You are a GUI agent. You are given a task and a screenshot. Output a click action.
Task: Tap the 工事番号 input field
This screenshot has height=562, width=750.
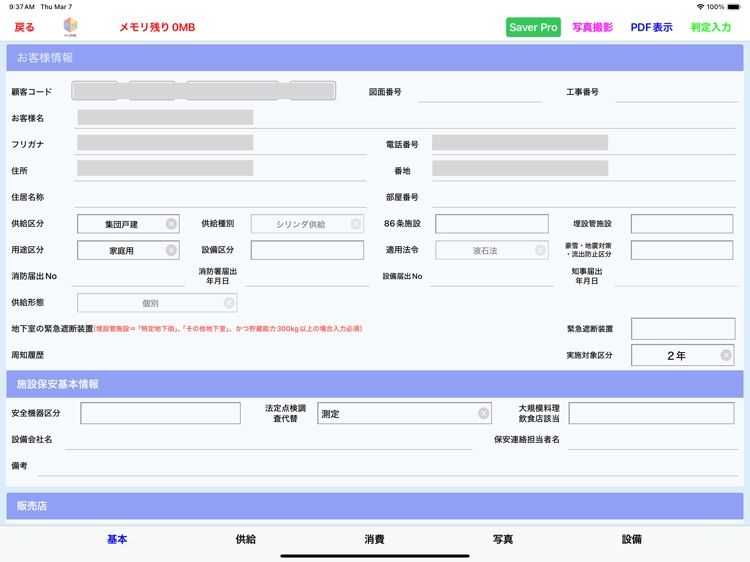tap(677, 92)
